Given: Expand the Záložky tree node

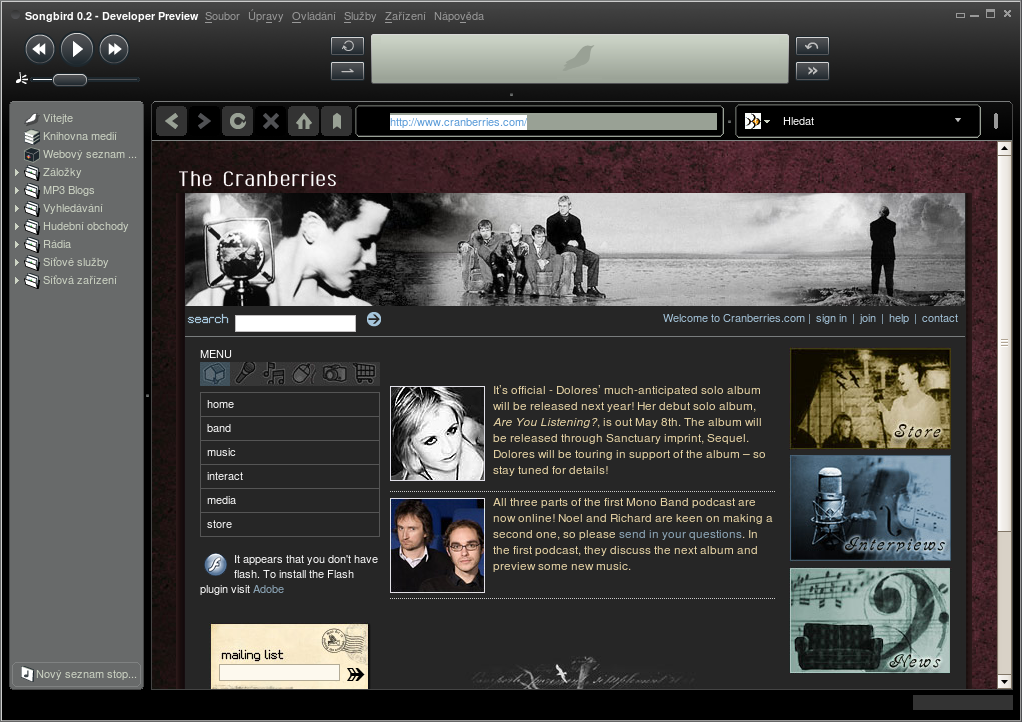Looking at the screenshot, I should coord(17,173).
